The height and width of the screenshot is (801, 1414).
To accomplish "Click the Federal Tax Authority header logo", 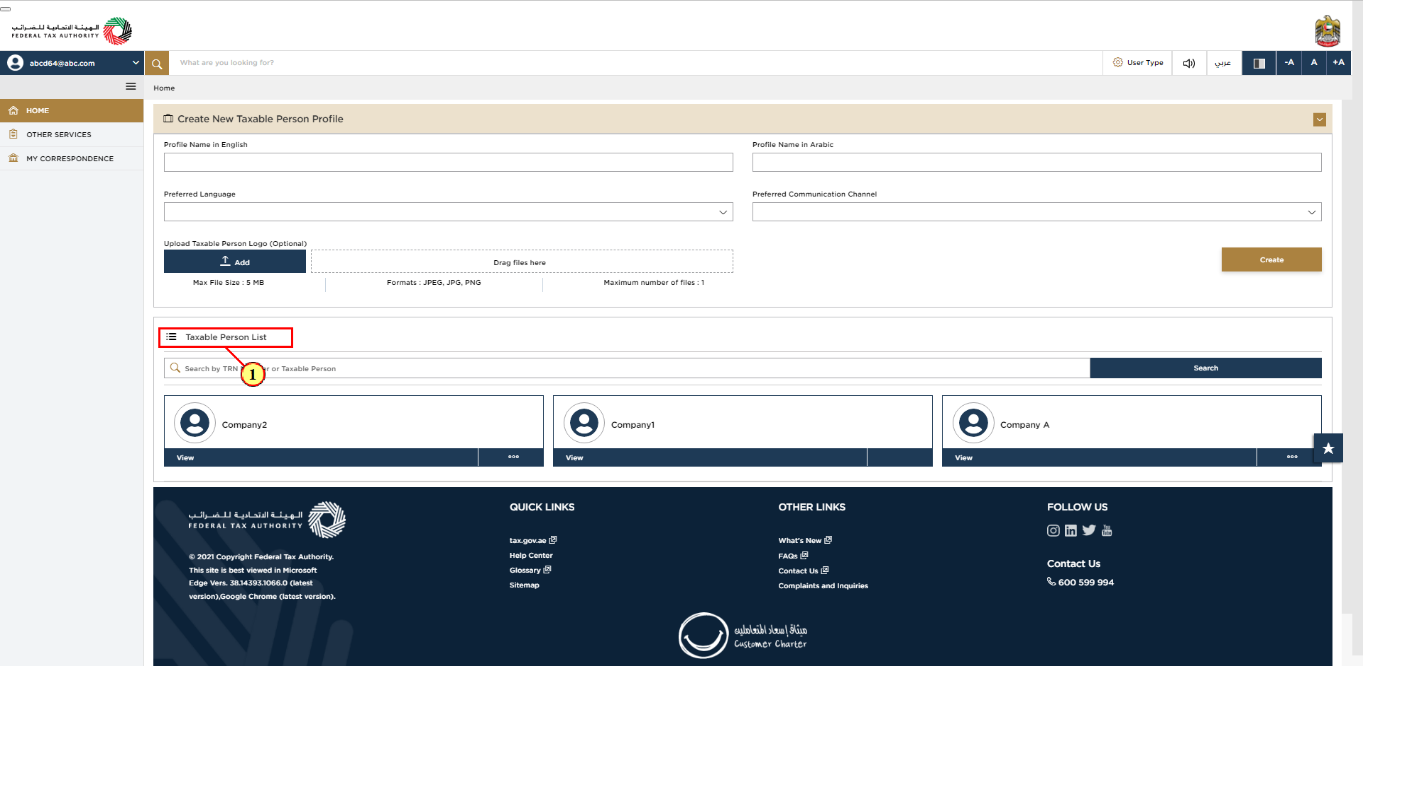I will (72, 30).
